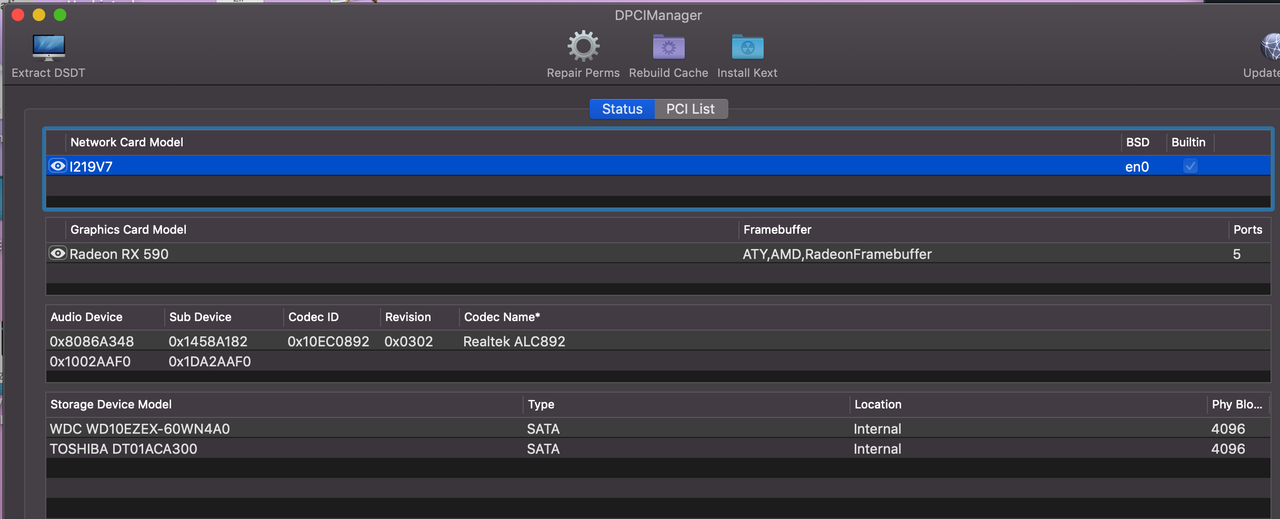Click Internal location of the WDC drive
Screen dimensions: 1280x519
tap(877, 429)
